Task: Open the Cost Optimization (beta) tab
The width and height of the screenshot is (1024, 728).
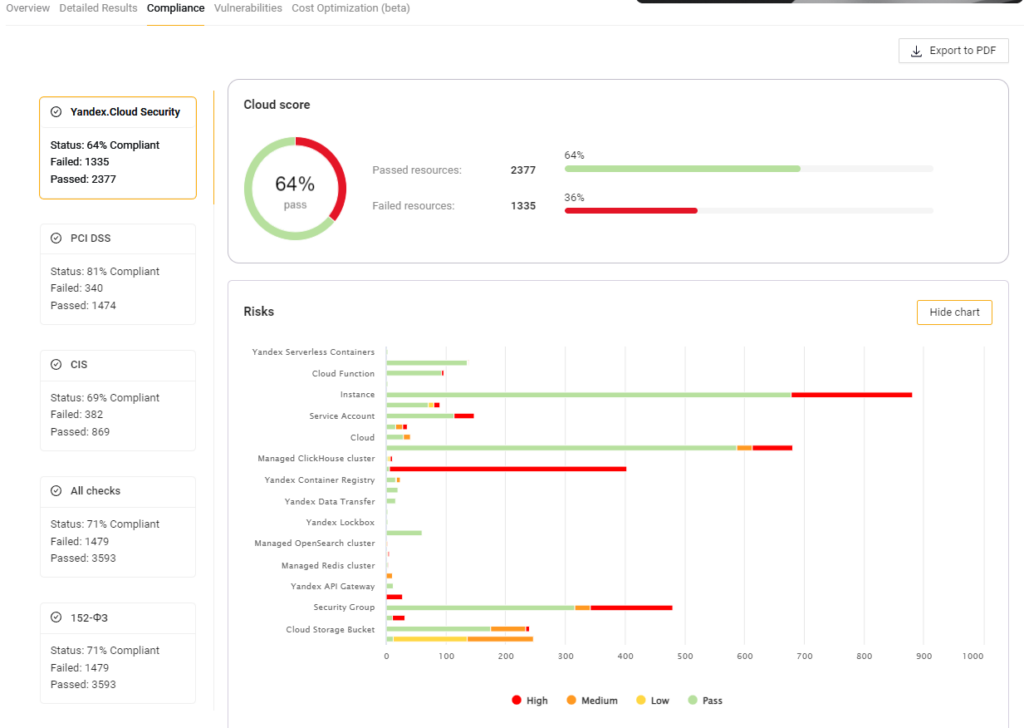Action: click(350, 8)
